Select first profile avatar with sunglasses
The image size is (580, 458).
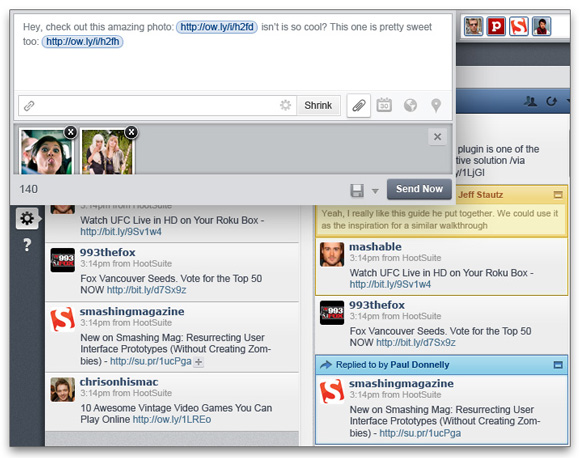click(473, 26)
